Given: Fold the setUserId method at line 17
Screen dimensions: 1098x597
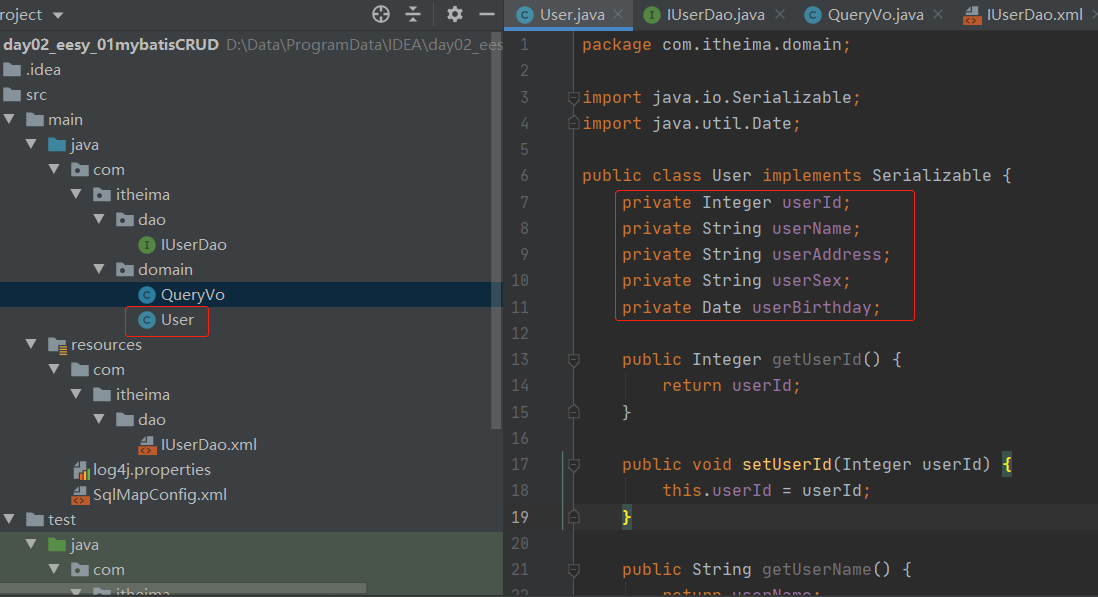Looking at the screenshot, I should [574, 465].
